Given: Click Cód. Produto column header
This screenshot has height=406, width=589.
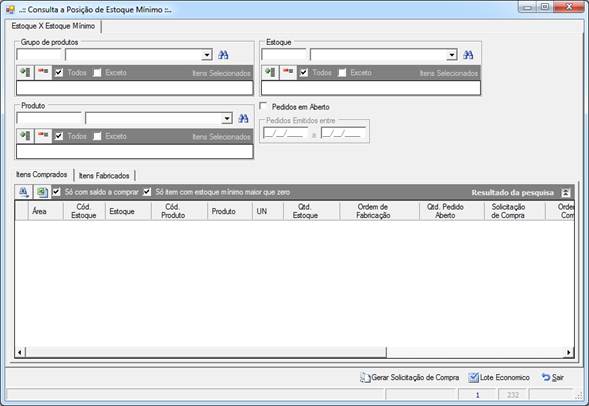Looking at the screenshot, I should pyautogui.click(x=179, y=211).
